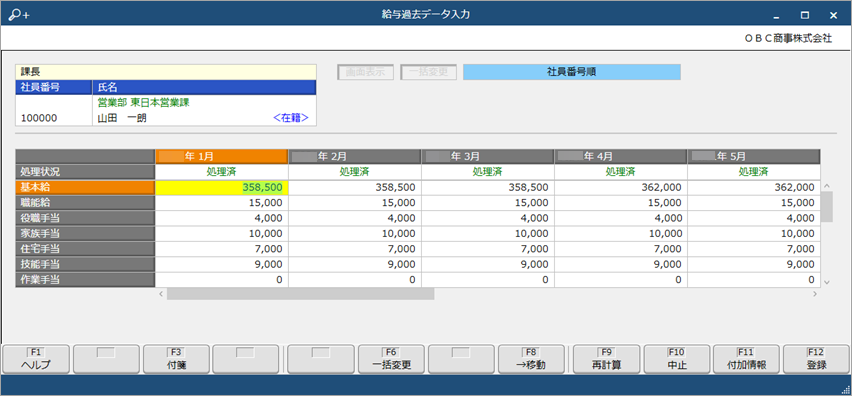Select the 技能手当 row header
852x396 pixels.
point(85,265)
